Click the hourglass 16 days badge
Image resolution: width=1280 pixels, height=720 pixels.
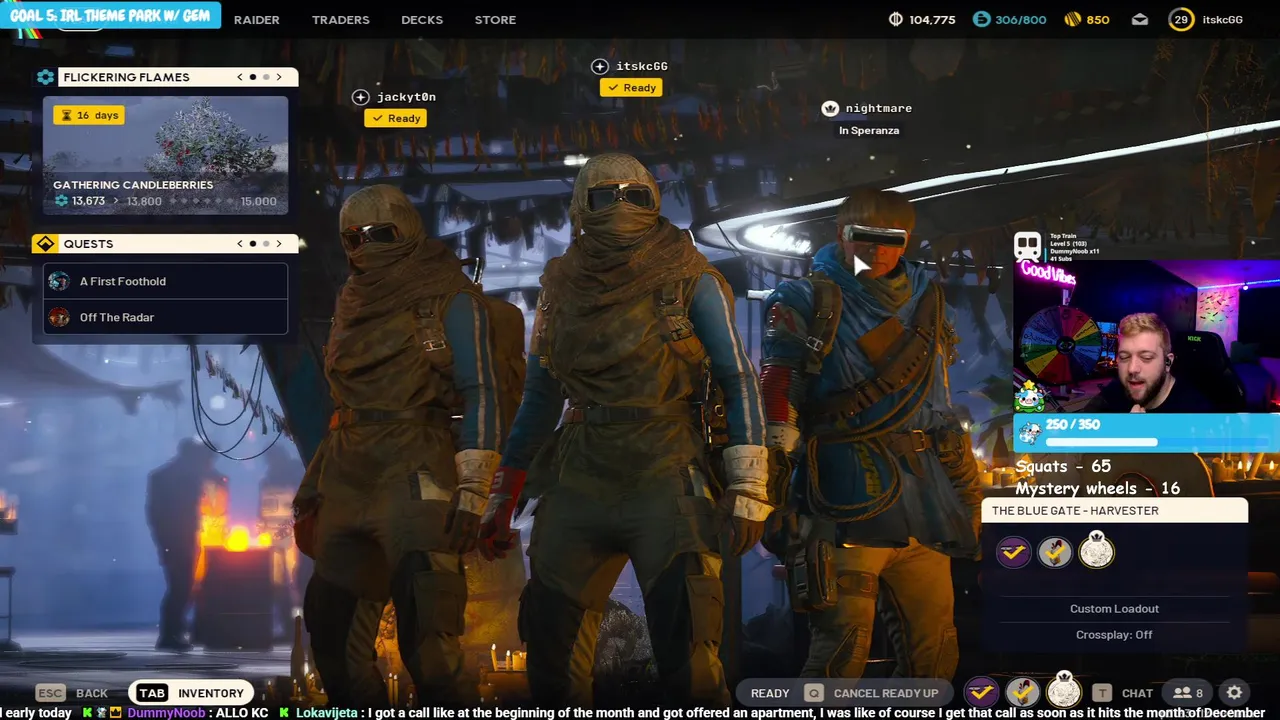(89, 115)
